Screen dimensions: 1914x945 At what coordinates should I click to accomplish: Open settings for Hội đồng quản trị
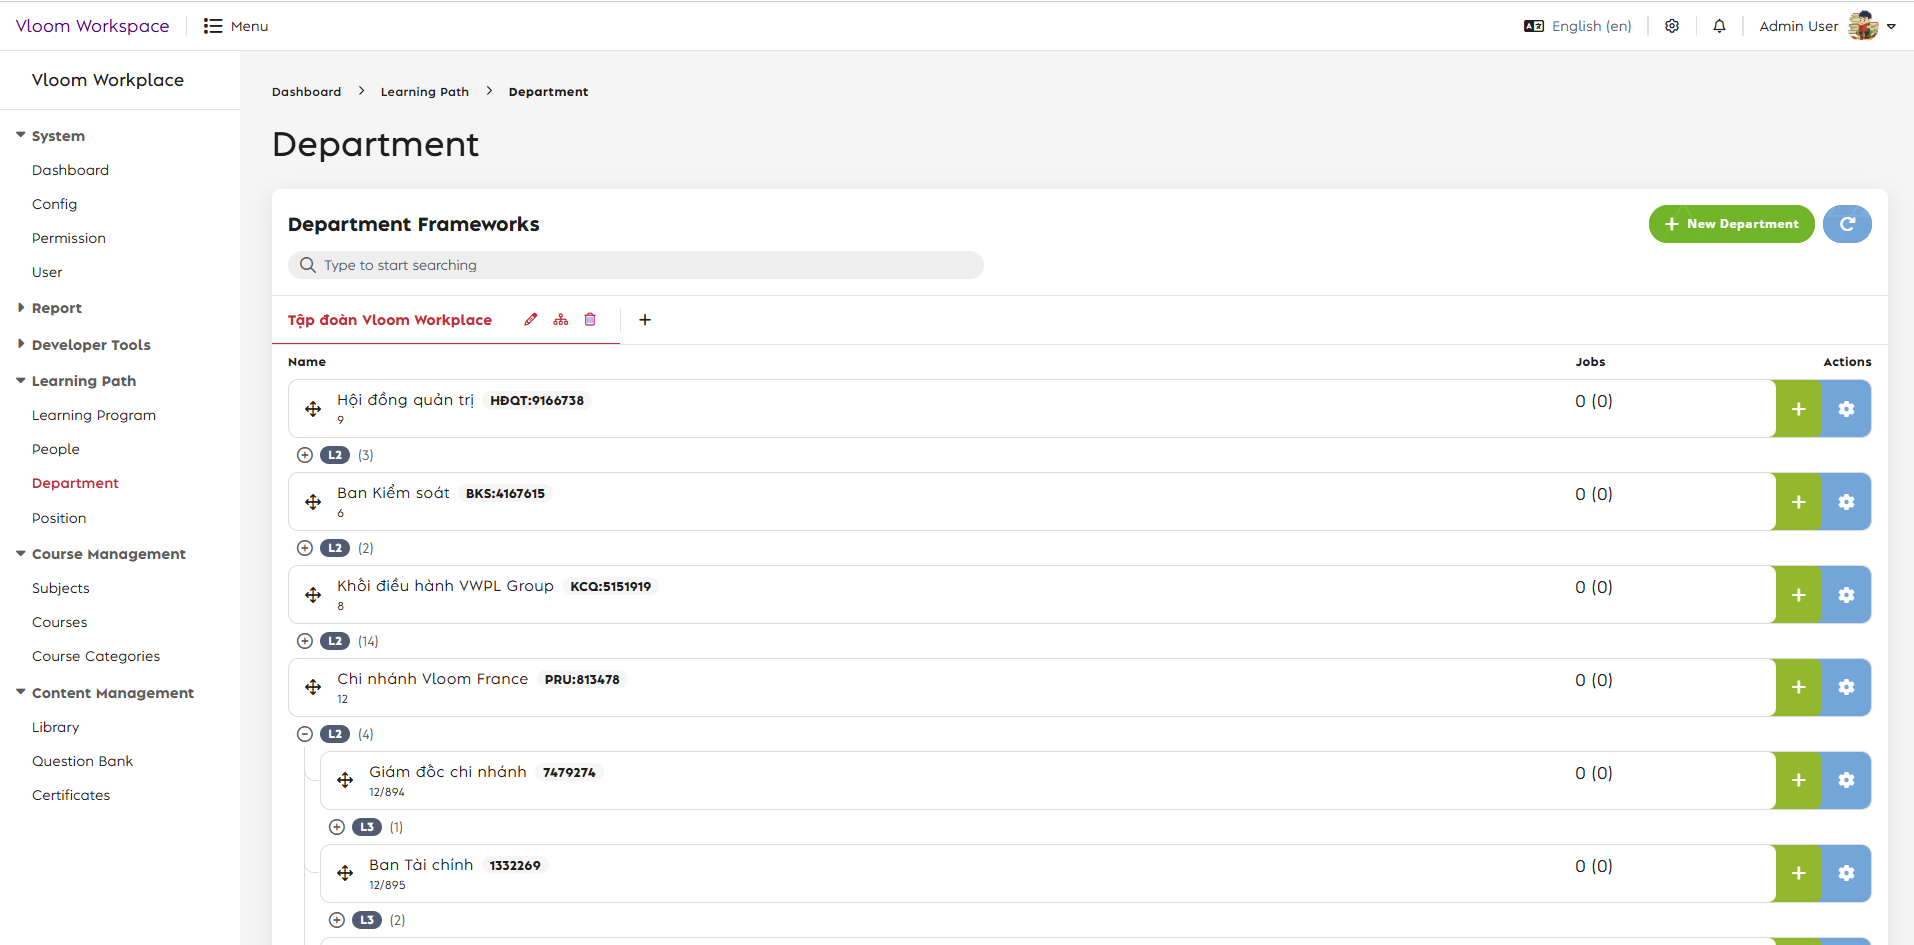(1846, 409)
